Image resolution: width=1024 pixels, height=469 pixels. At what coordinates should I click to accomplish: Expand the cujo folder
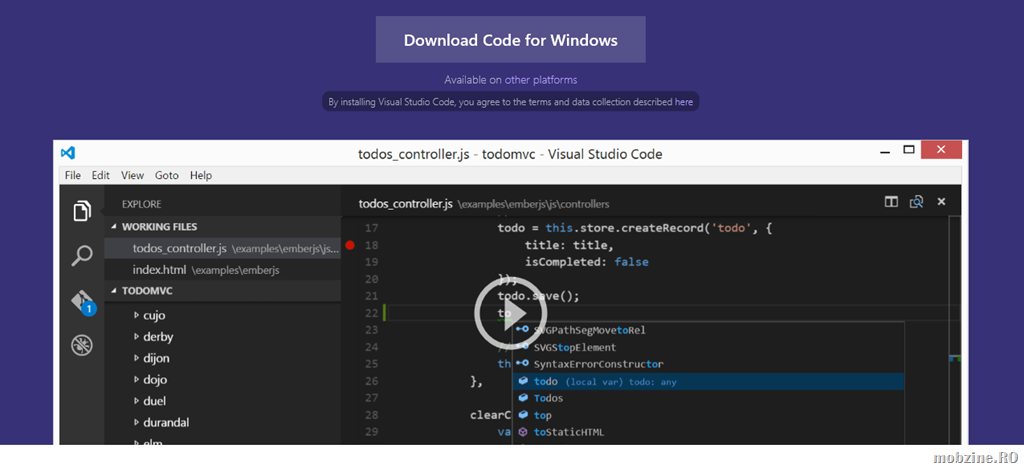click(x=137, y=315)
